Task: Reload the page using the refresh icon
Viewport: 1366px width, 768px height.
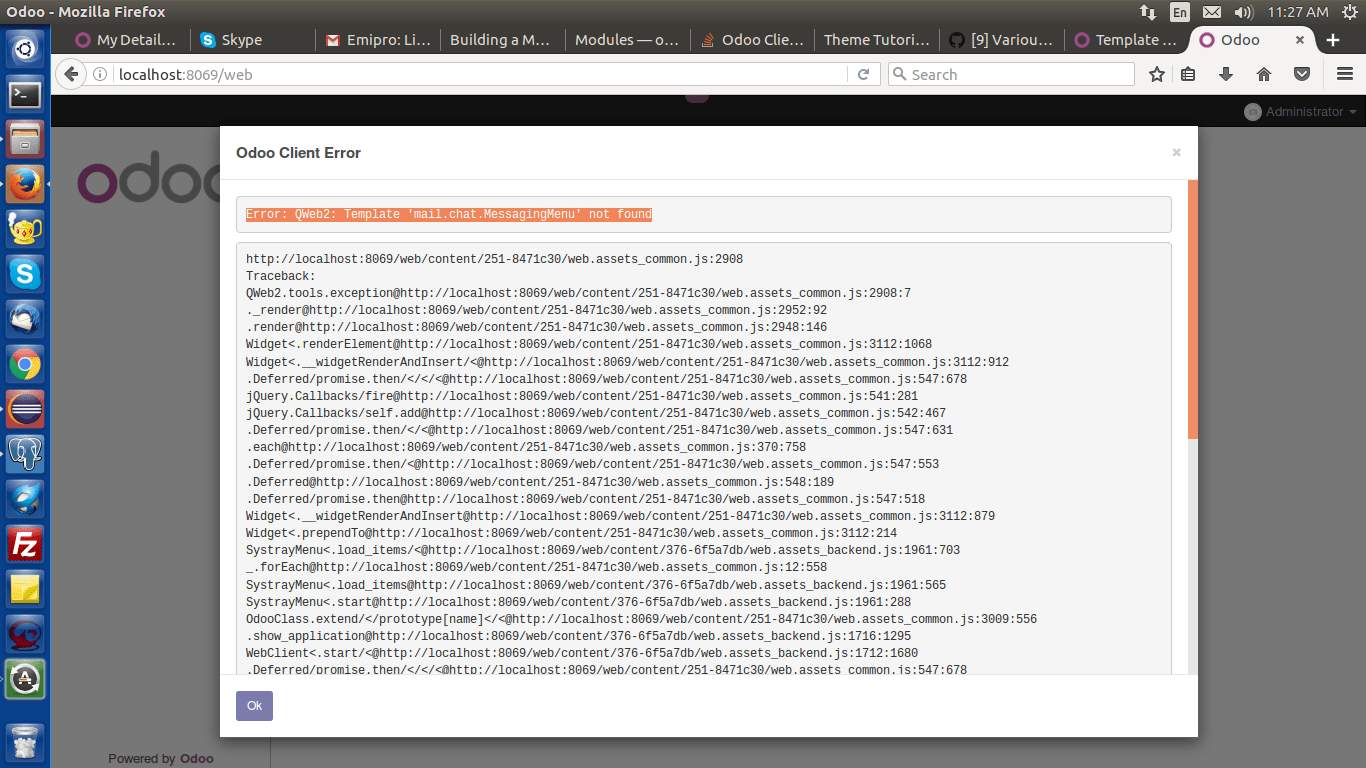Action: pyautogui.click(x=863, y=74)
